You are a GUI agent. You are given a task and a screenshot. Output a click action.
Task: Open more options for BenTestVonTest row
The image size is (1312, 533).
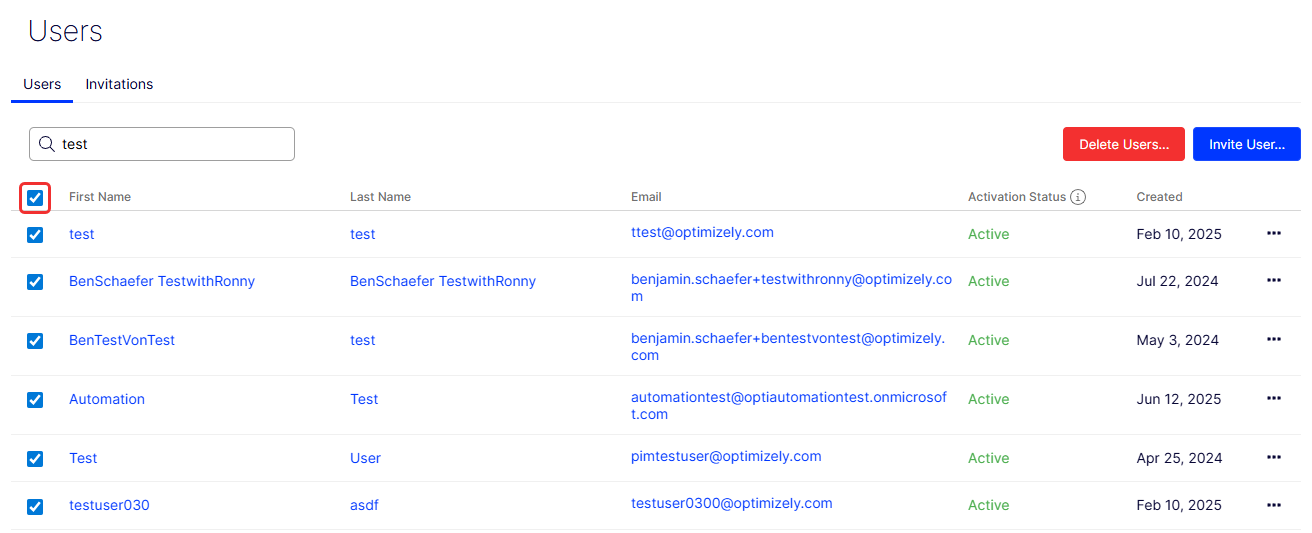point(1273,339)
